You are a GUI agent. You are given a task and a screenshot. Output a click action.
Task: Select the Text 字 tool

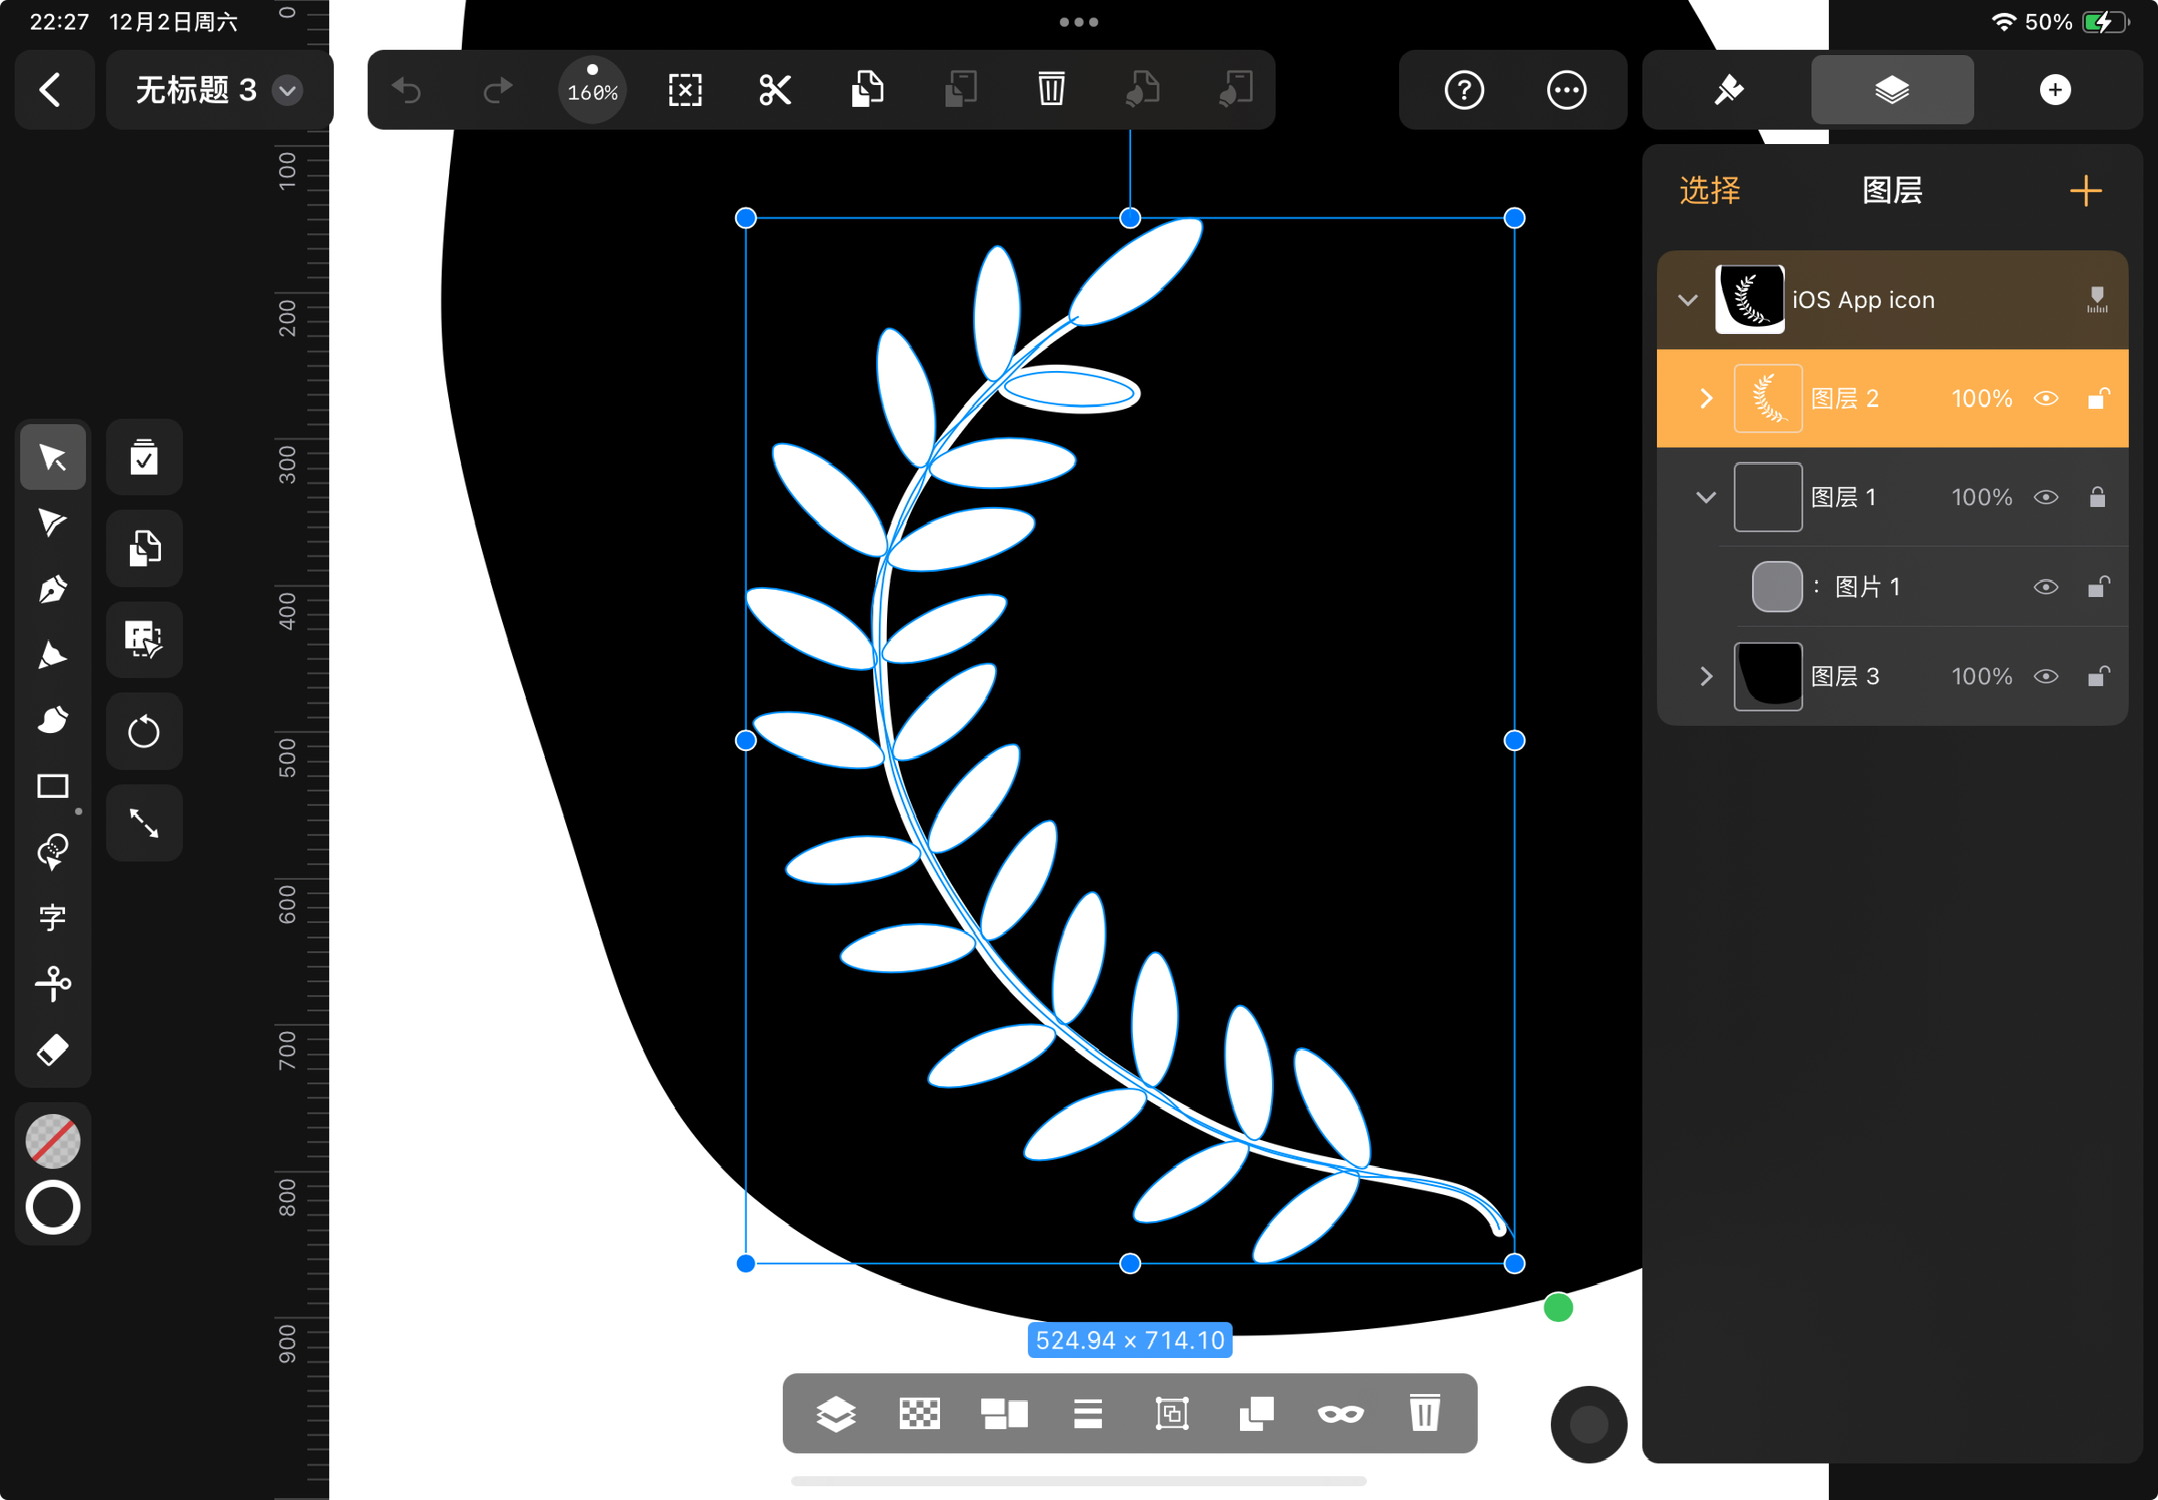pos(52,917)
